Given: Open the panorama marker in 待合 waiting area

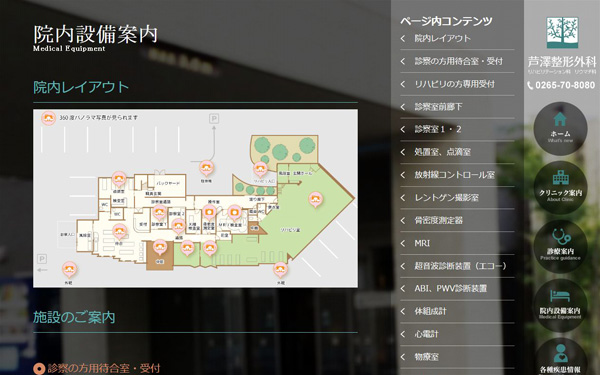Looking at the screenshot, I should click(x=119, y=232).
